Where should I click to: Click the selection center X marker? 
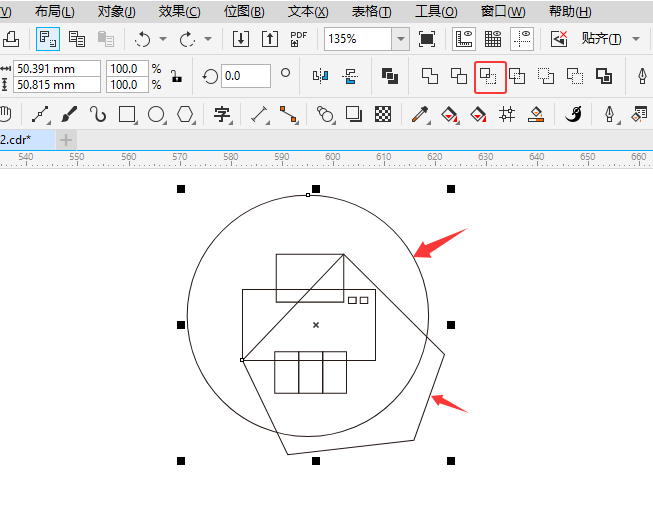[x=316, y=325]
